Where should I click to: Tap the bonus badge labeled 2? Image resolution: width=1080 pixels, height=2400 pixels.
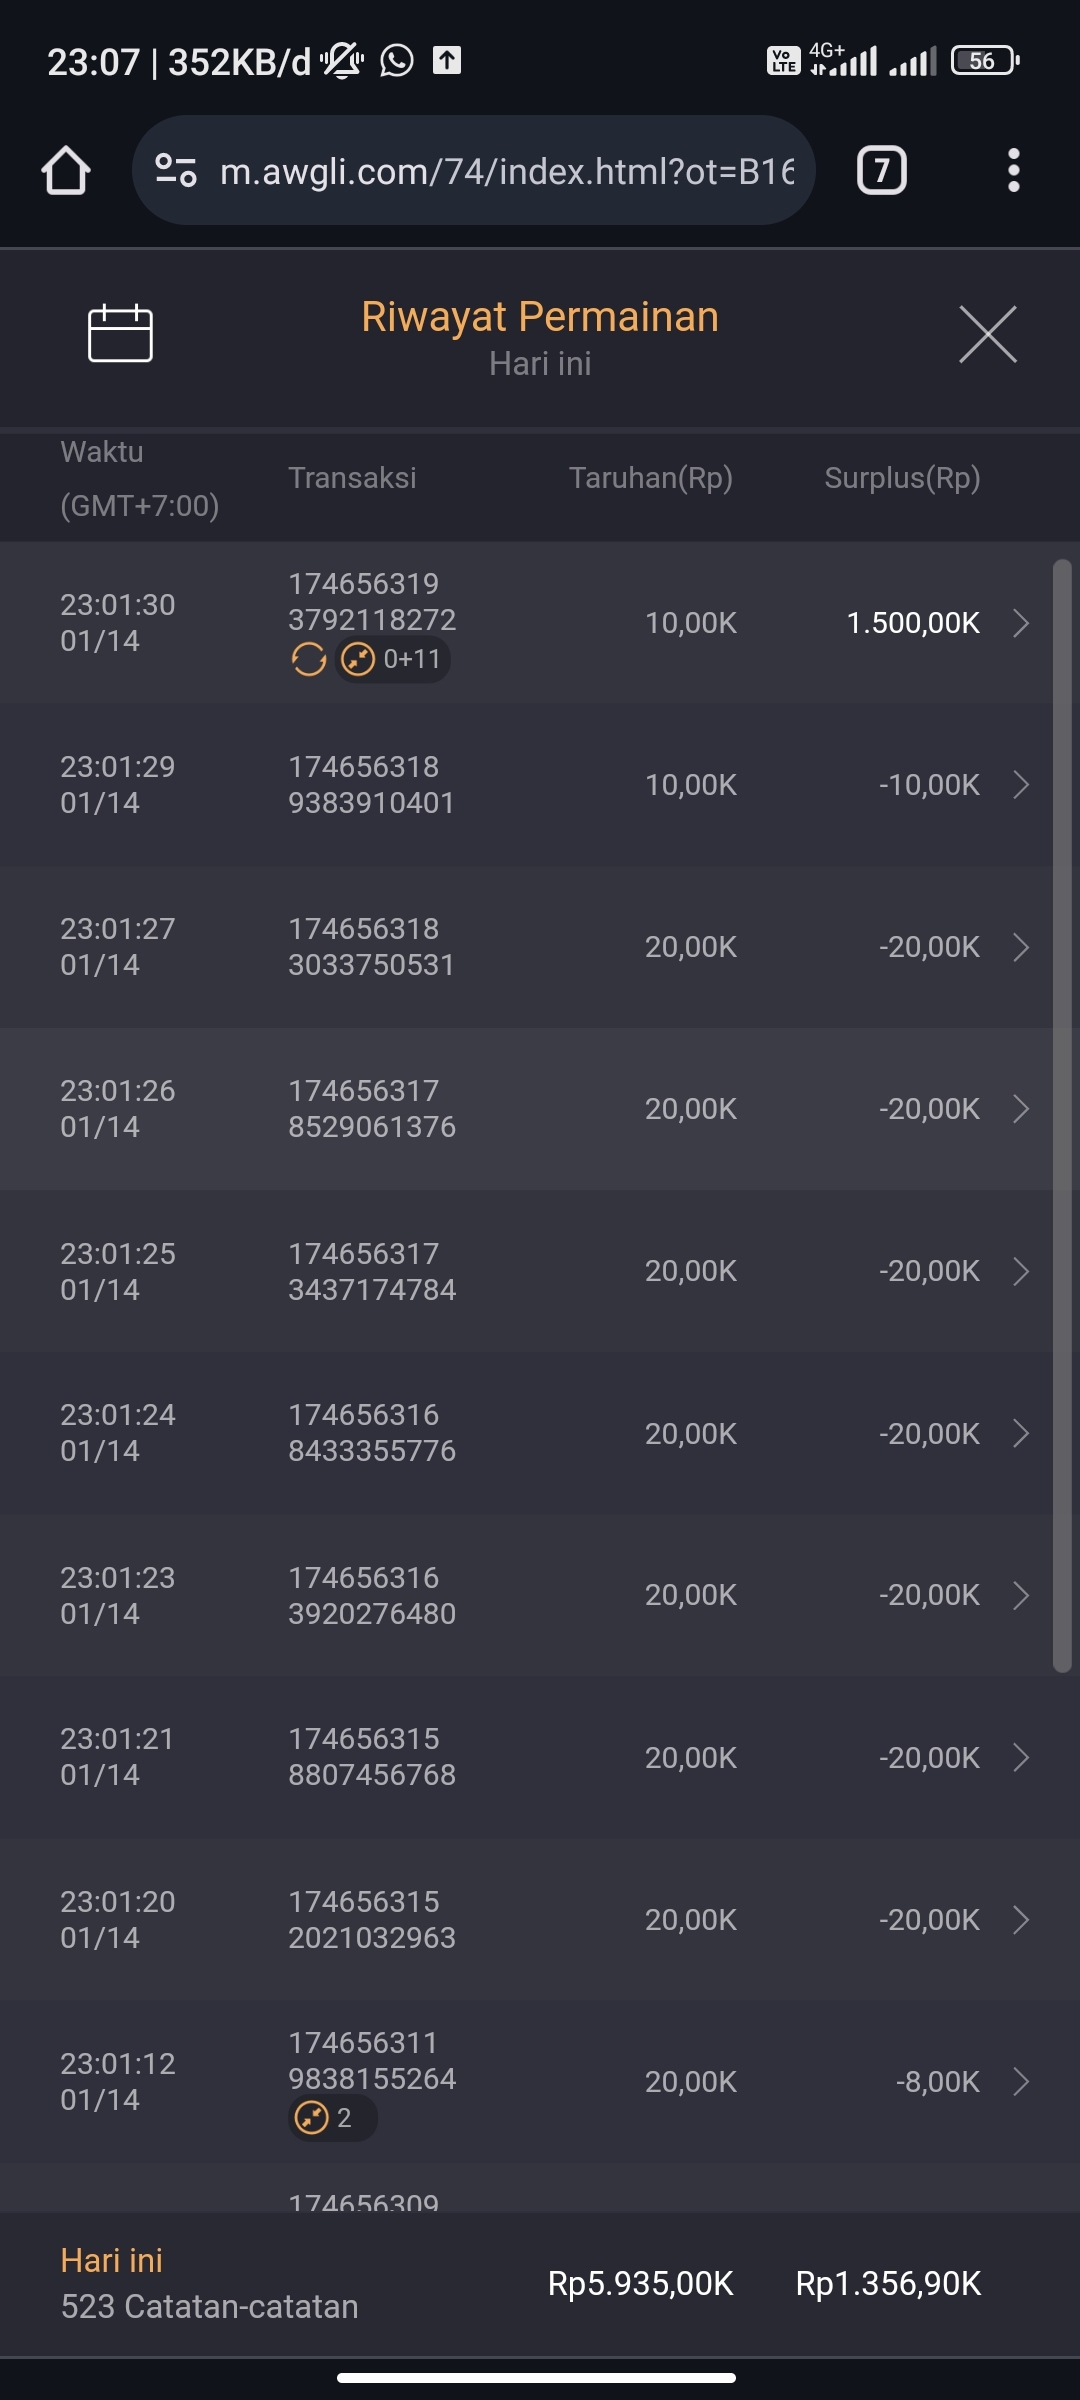point(332,2118)
